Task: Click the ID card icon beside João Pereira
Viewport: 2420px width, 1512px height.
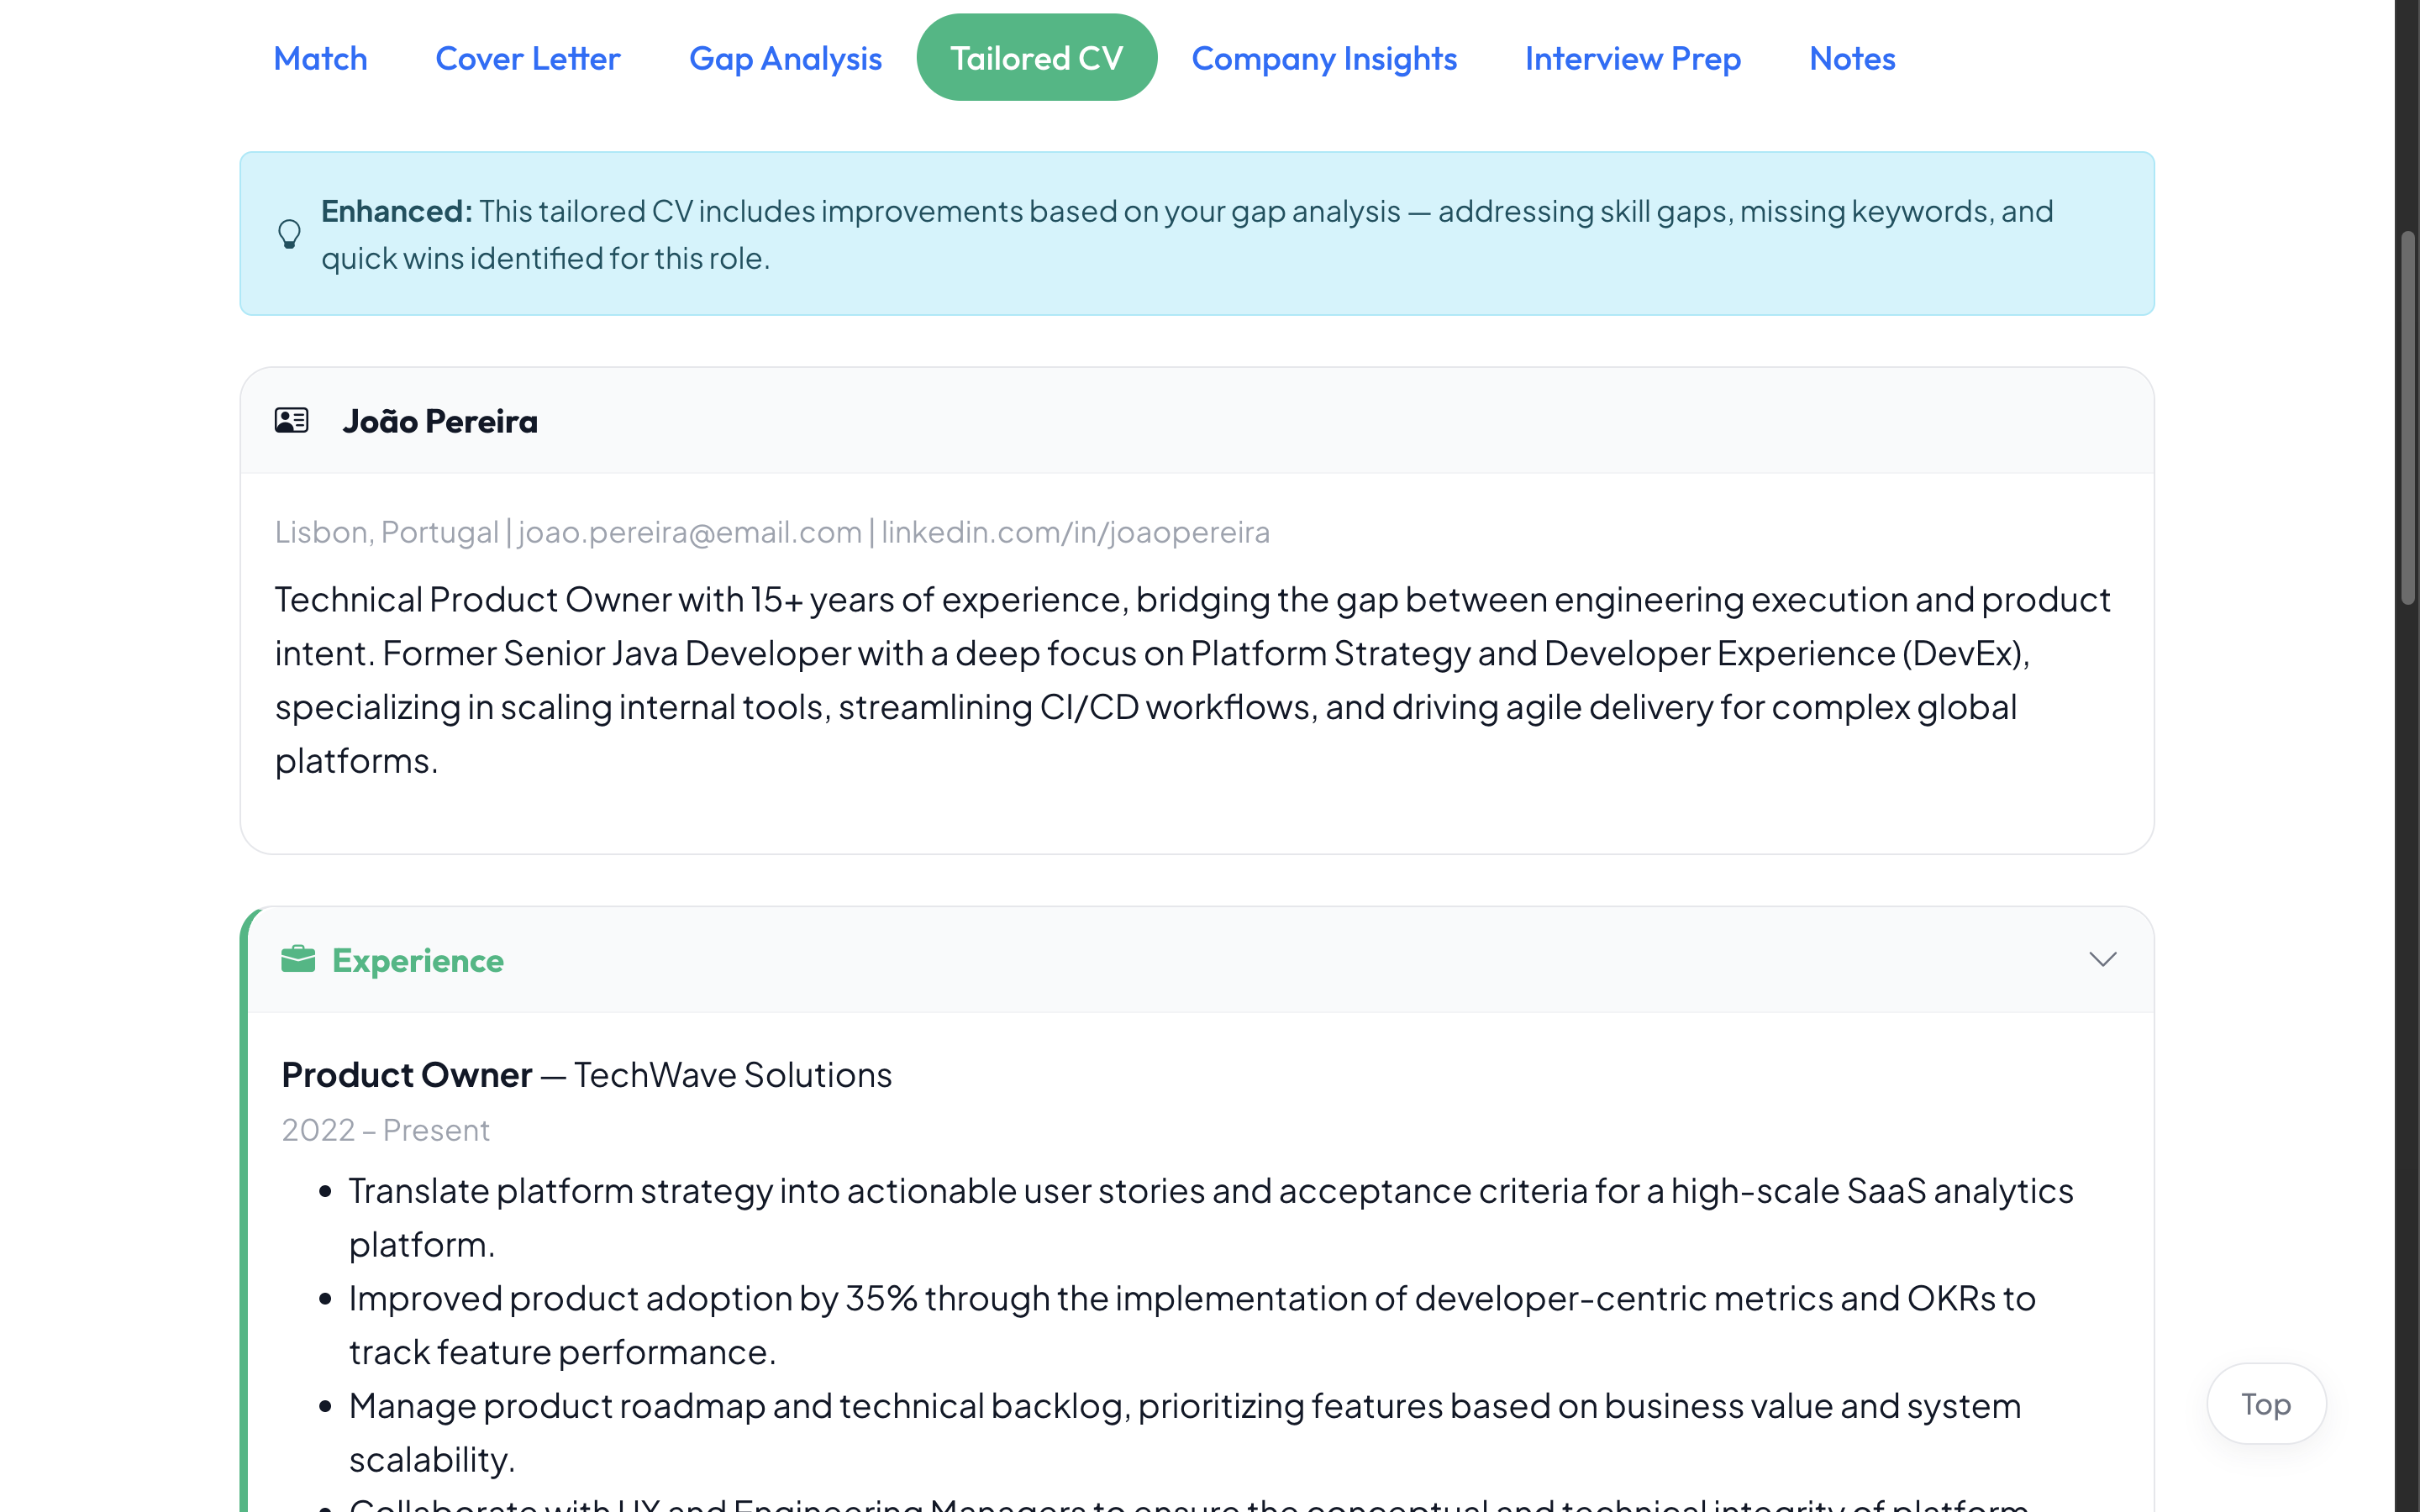Action: click(x=292, y=420)
